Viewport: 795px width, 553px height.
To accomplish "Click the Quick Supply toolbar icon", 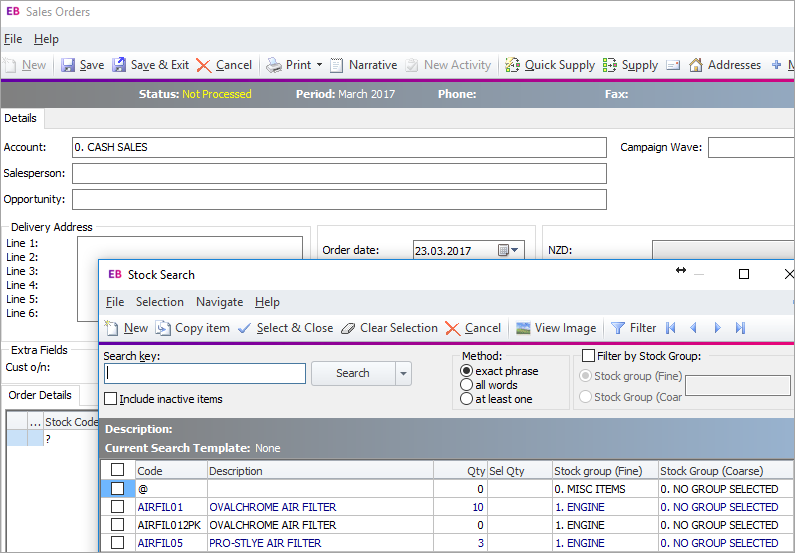I will (513, 65).
